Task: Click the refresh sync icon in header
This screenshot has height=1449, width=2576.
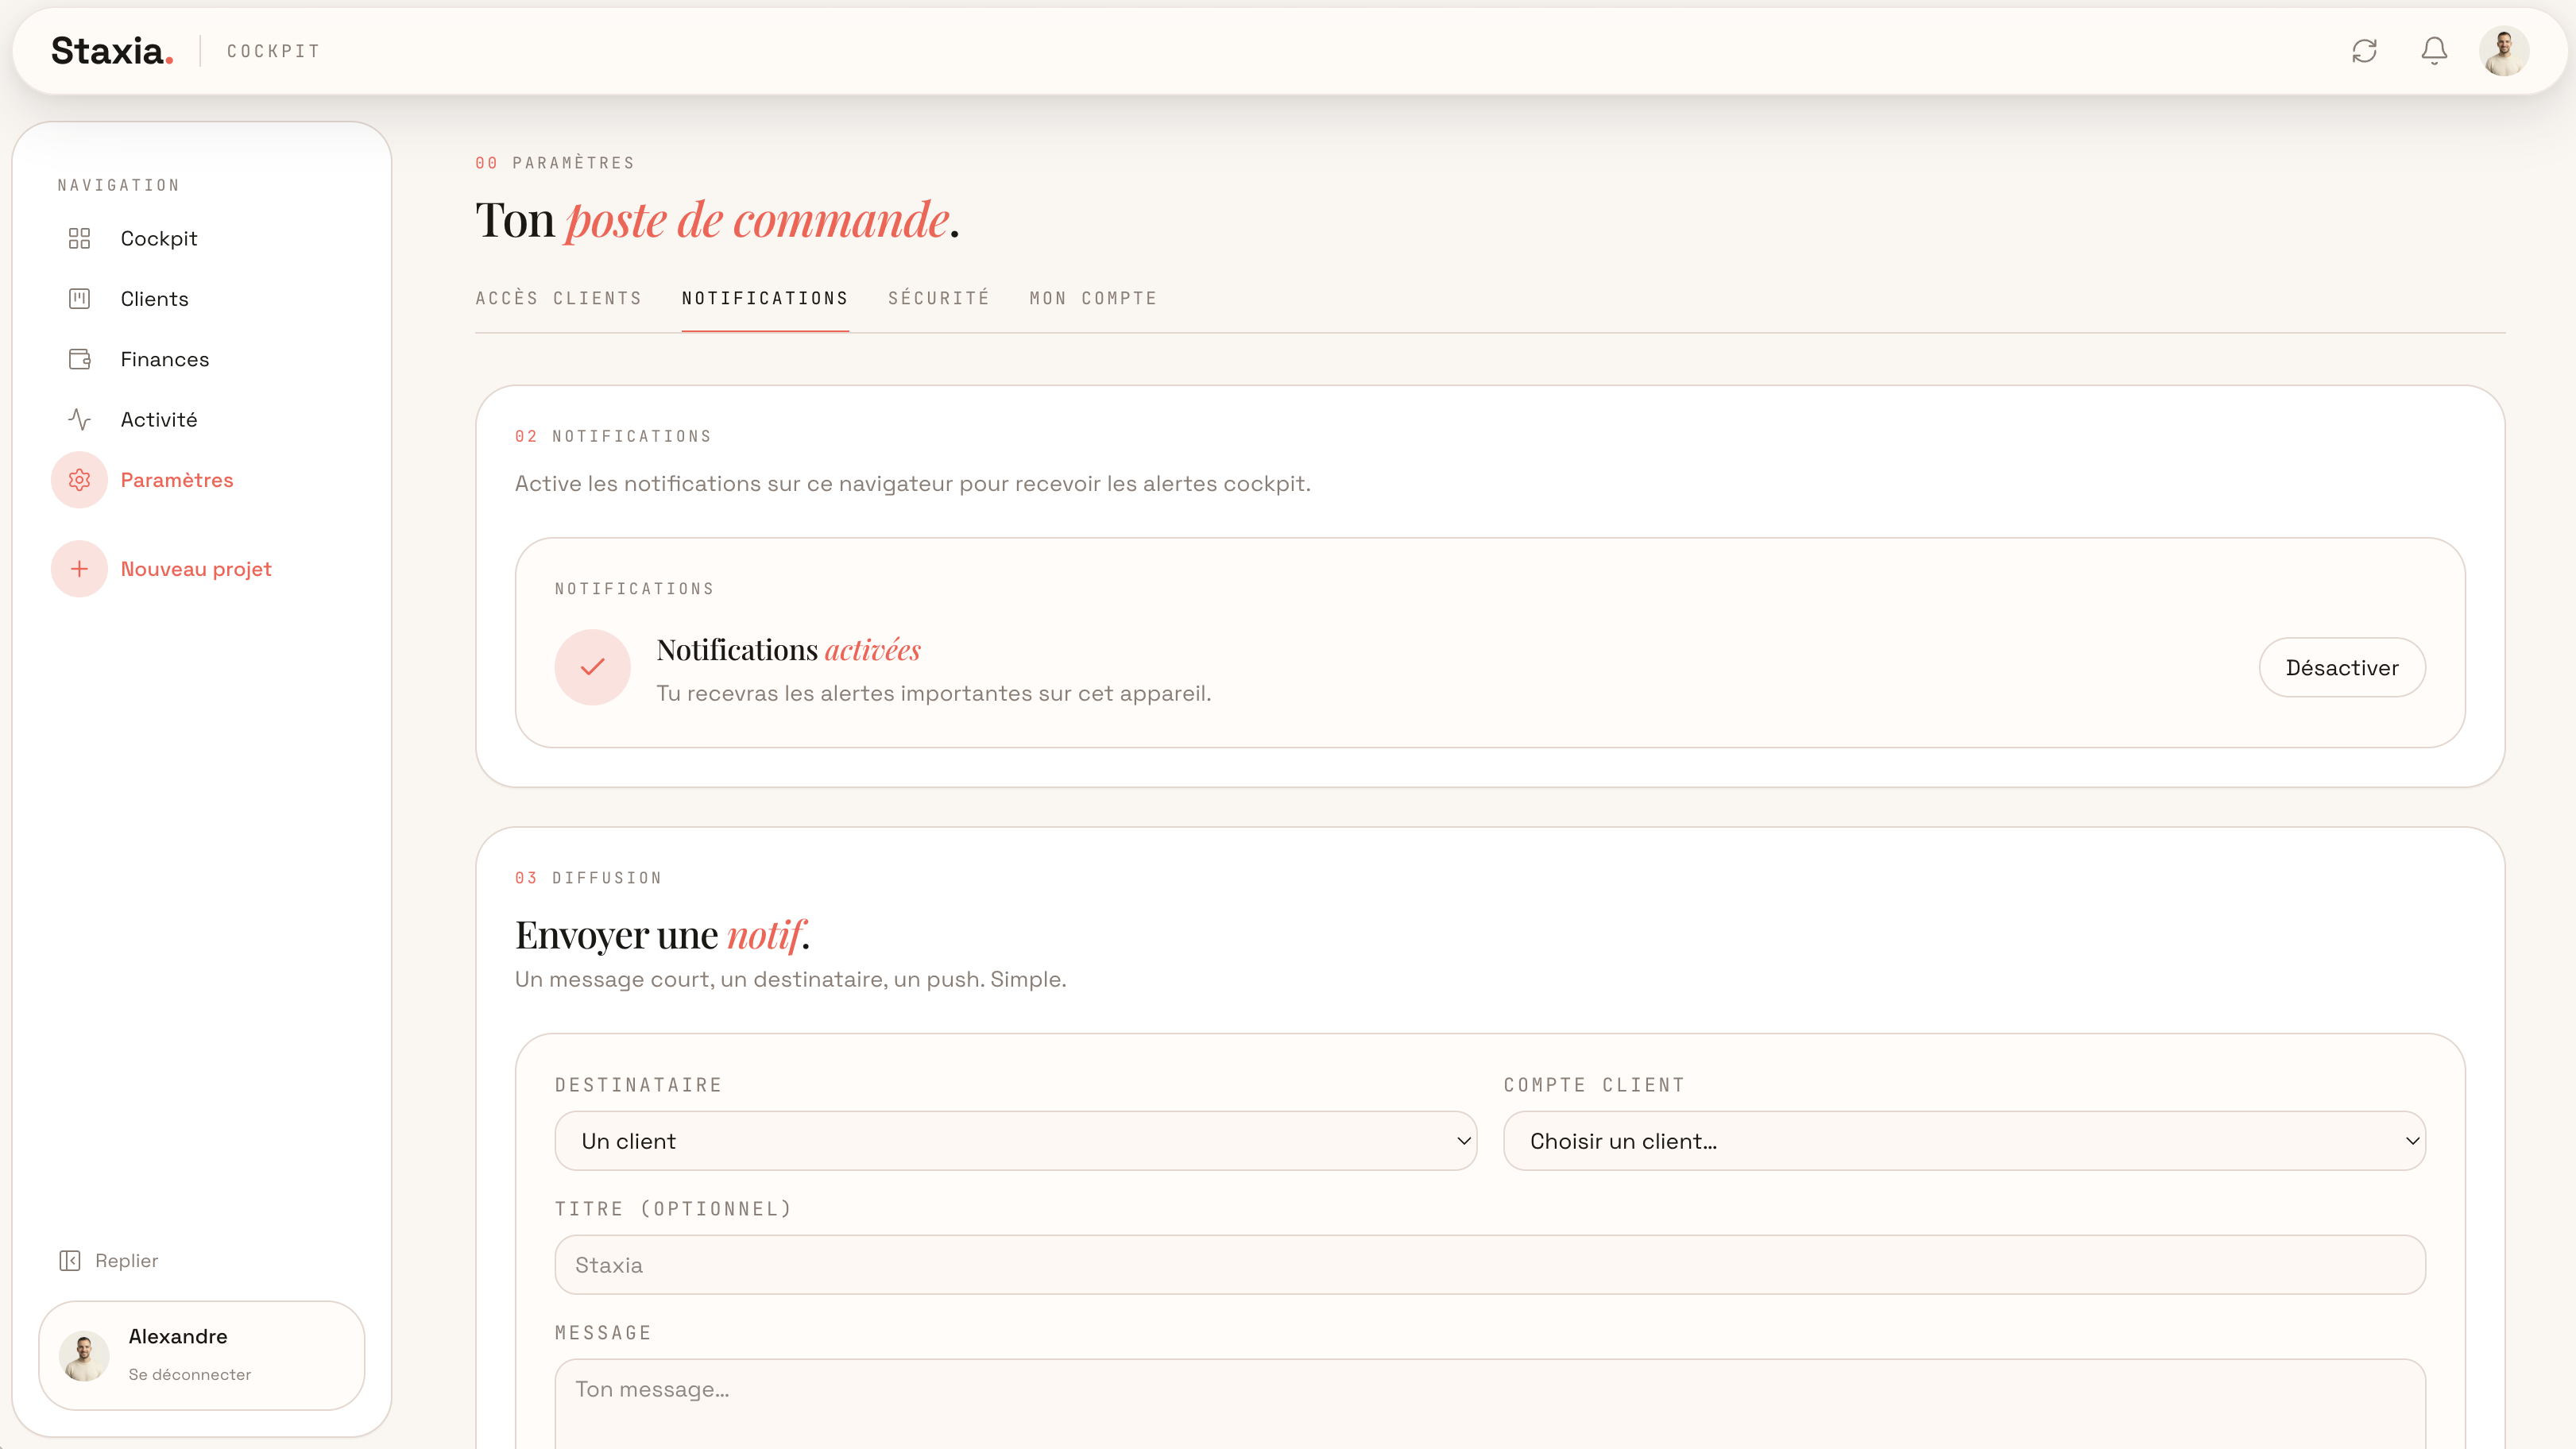Action: (x=2364, y=51)
